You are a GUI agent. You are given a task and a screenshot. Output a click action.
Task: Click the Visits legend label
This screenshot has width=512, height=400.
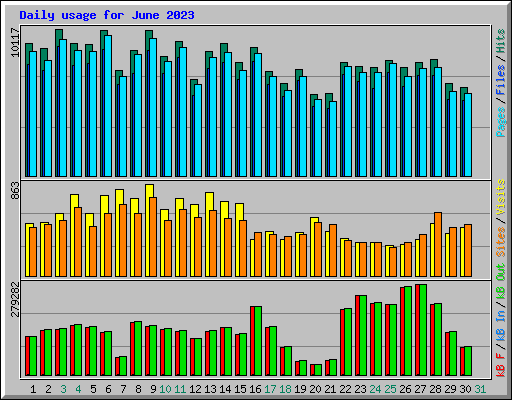501,197
